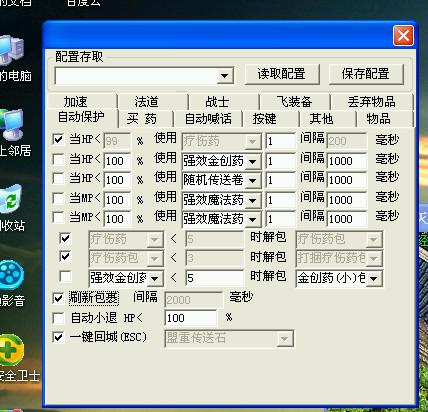The image size is (428, 412).
Task: Open the 随机传送卷 item dropdown
Action: tap(253, 181)
